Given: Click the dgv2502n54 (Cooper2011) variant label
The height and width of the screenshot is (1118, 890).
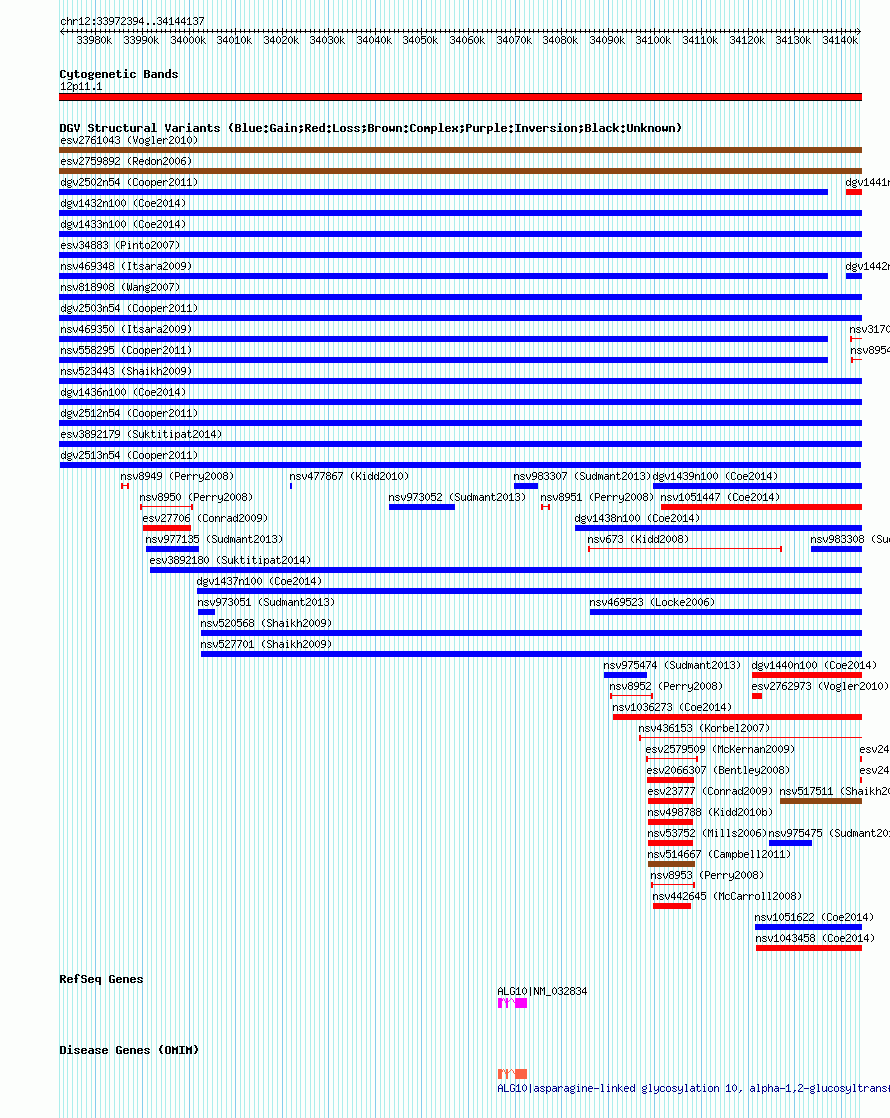Looking at the screenshot, I should tap(129, 182).
